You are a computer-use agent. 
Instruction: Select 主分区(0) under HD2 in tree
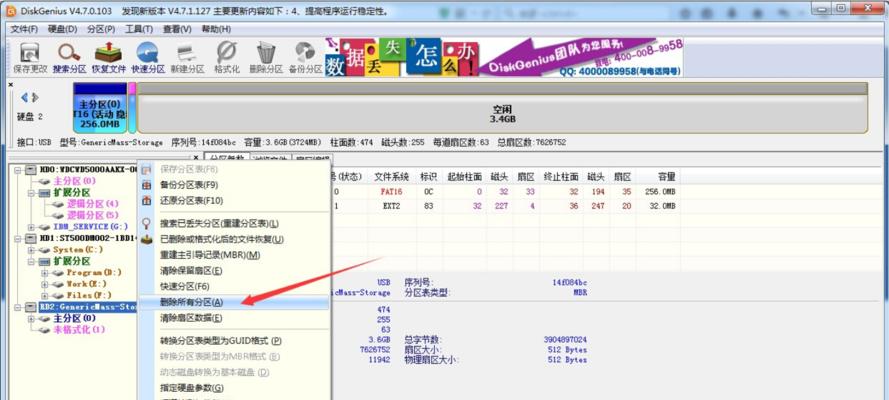74,318
